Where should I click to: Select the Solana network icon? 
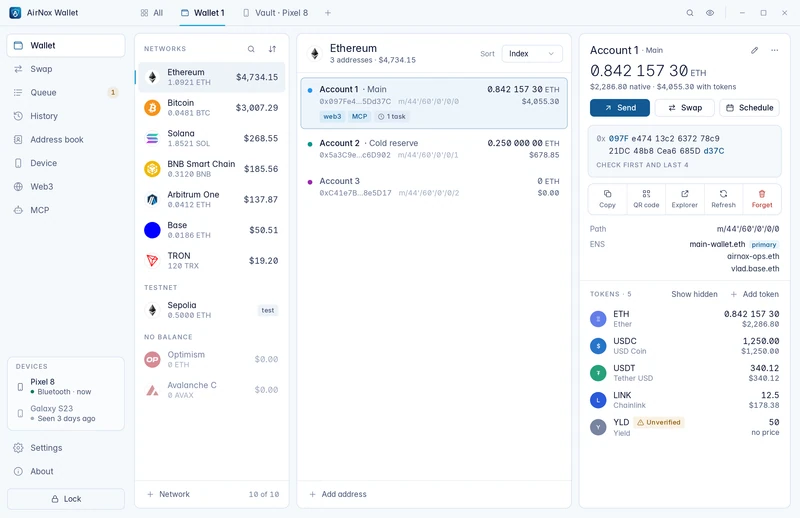pos(152,138)
